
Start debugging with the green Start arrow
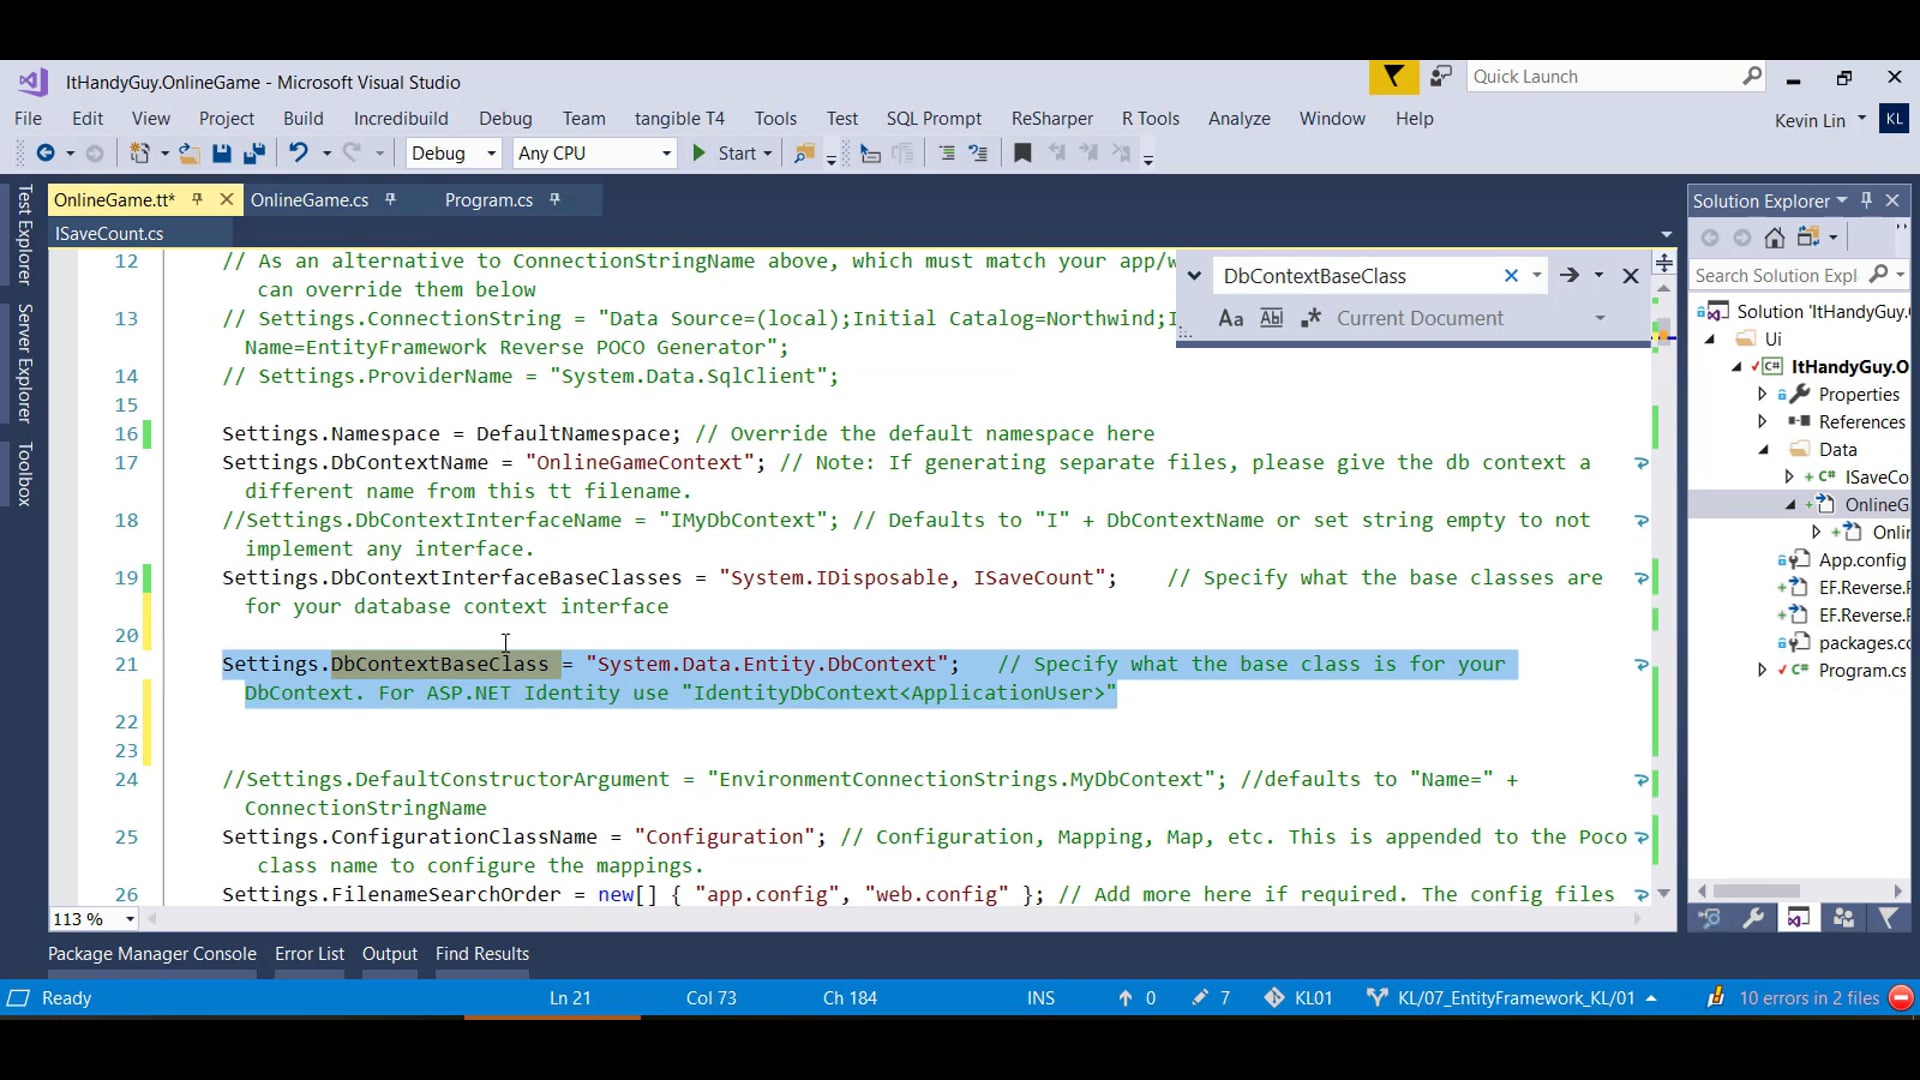(x=698, y=153)
